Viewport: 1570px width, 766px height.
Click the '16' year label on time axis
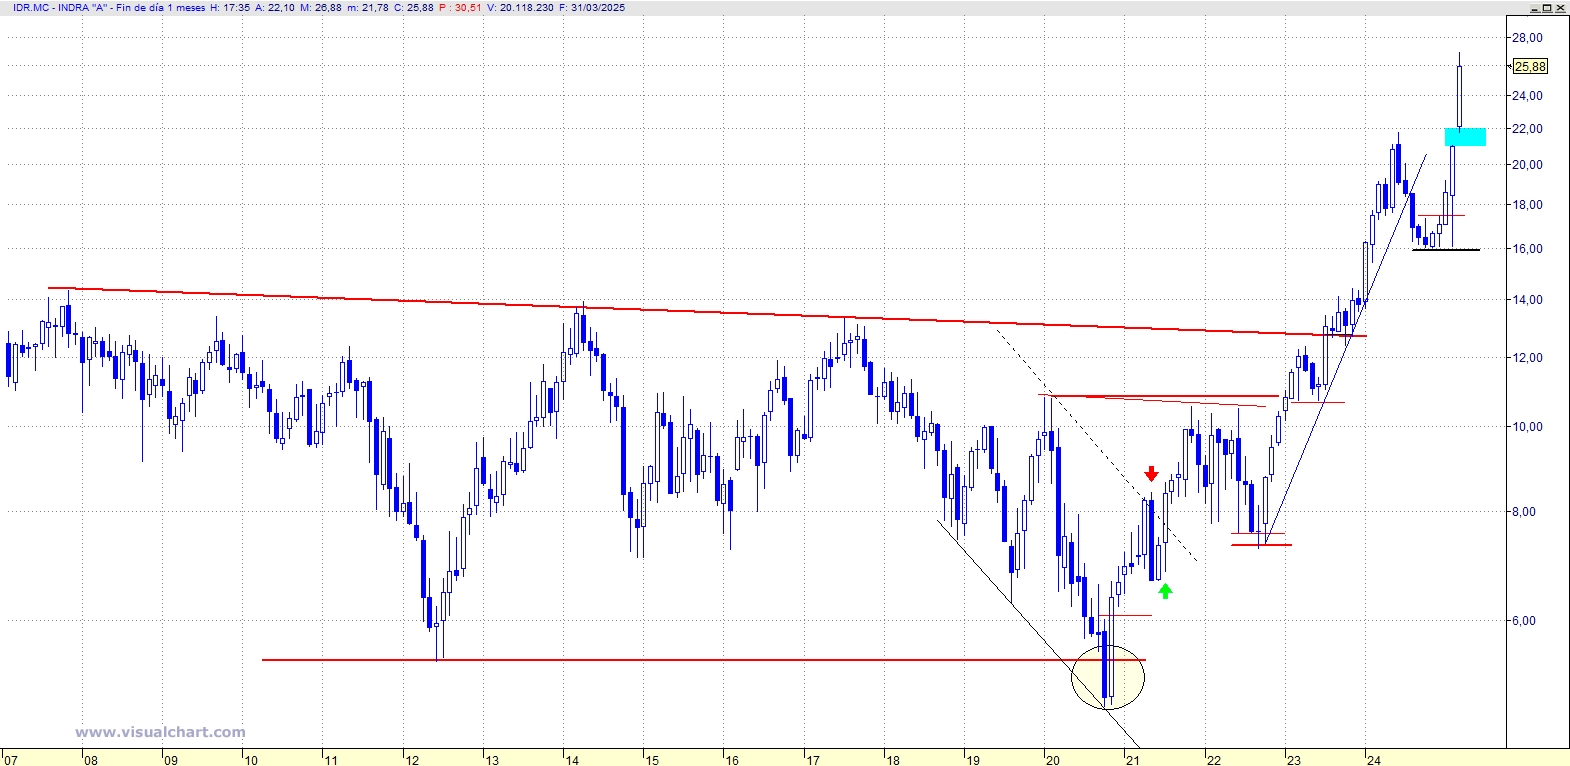732,760
